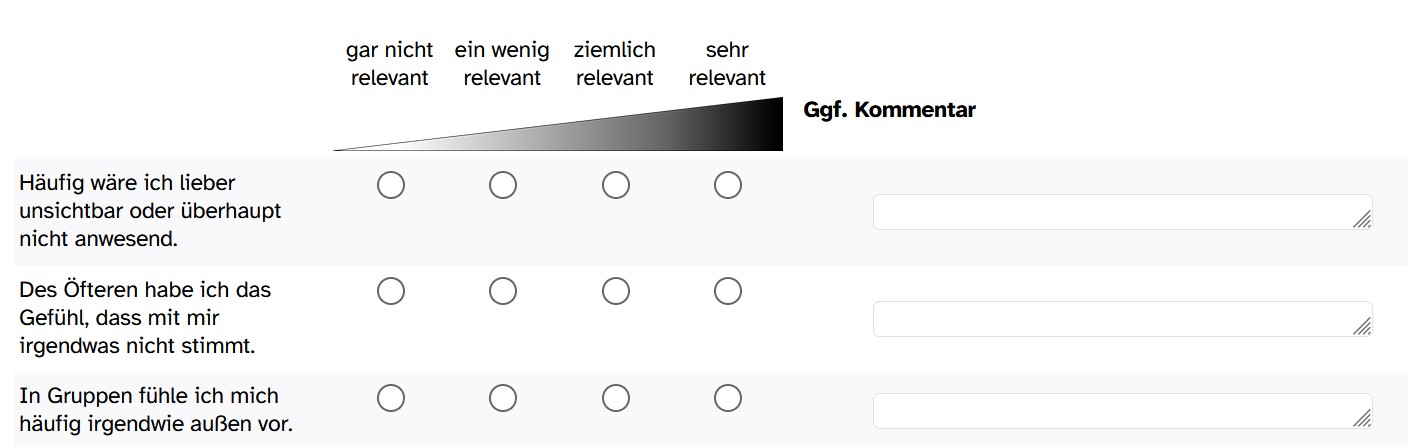Select 'ziemlich relevant' for 'nicht stimmt' statement
This screenshot has width=1408, height=447.
(x=615, y=291)
